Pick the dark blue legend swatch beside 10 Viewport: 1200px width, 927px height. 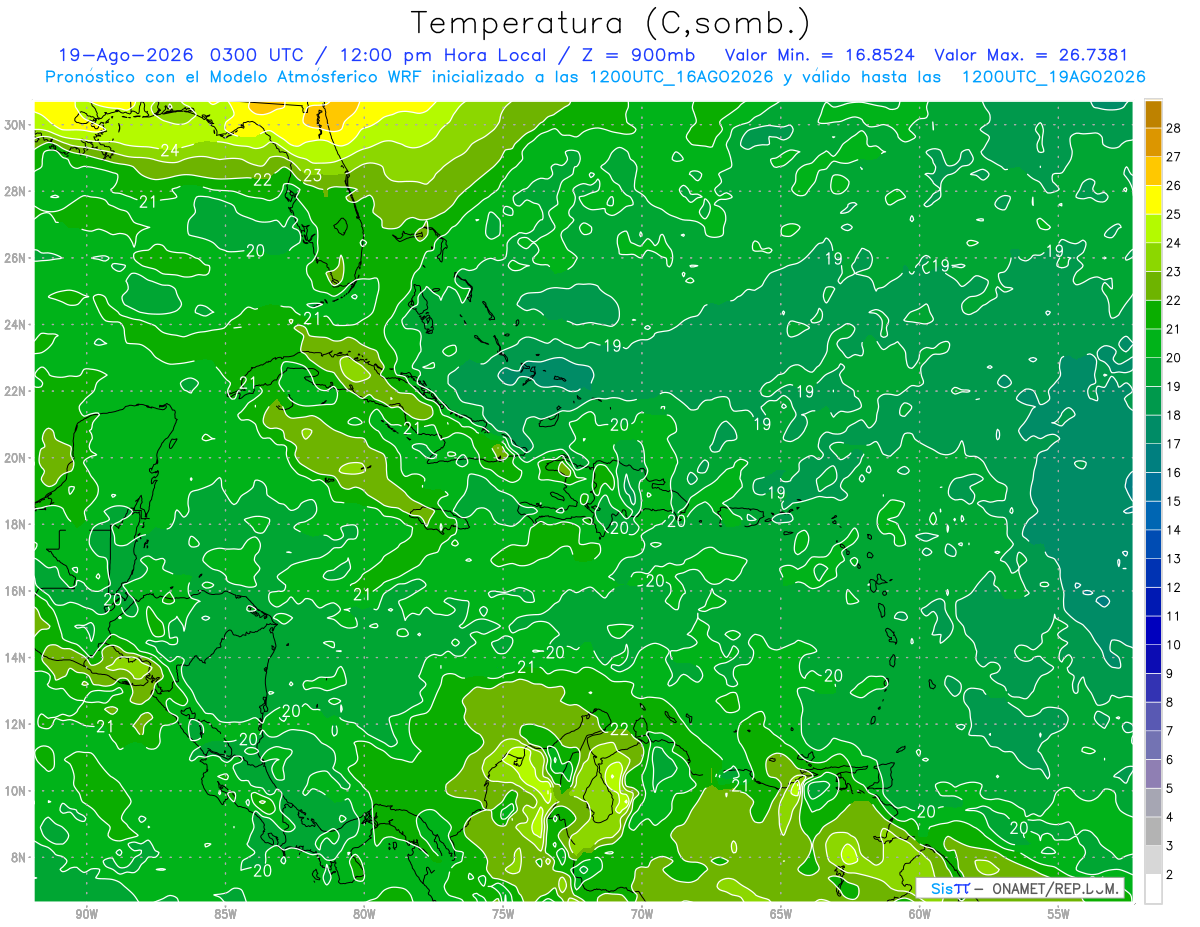tap(1153, 631)
